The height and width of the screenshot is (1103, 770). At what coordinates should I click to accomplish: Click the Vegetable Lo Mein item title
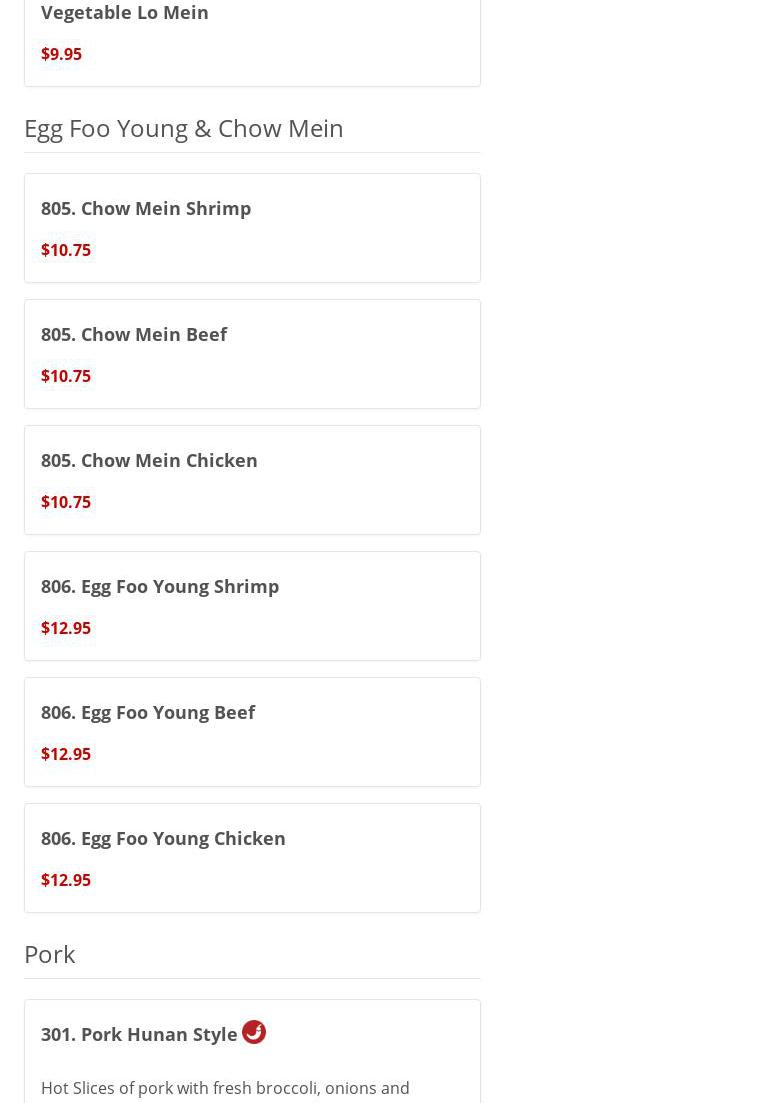(125, 13)
